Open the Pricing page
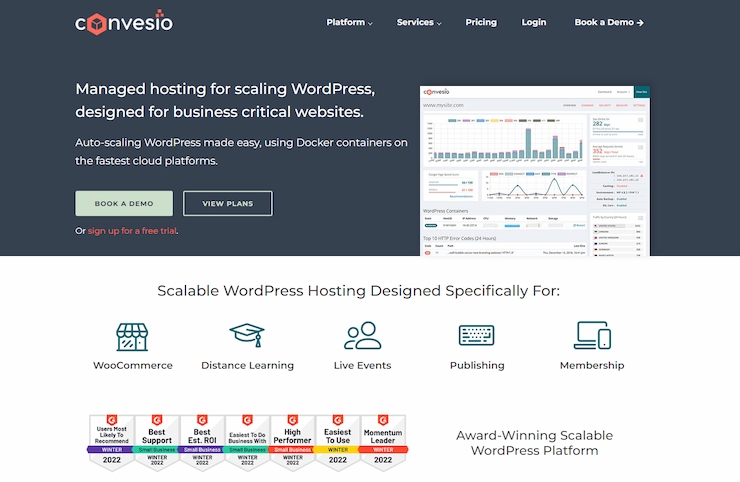Viewport: 740px width, 482px height. [x=481, y=22]
